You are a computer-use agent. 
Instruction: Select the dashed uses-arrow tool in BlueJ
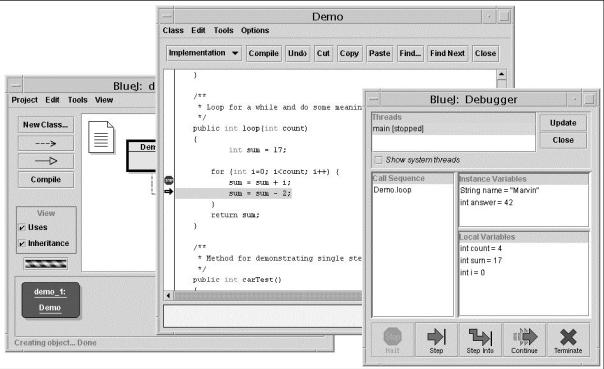tap(46, 143)
